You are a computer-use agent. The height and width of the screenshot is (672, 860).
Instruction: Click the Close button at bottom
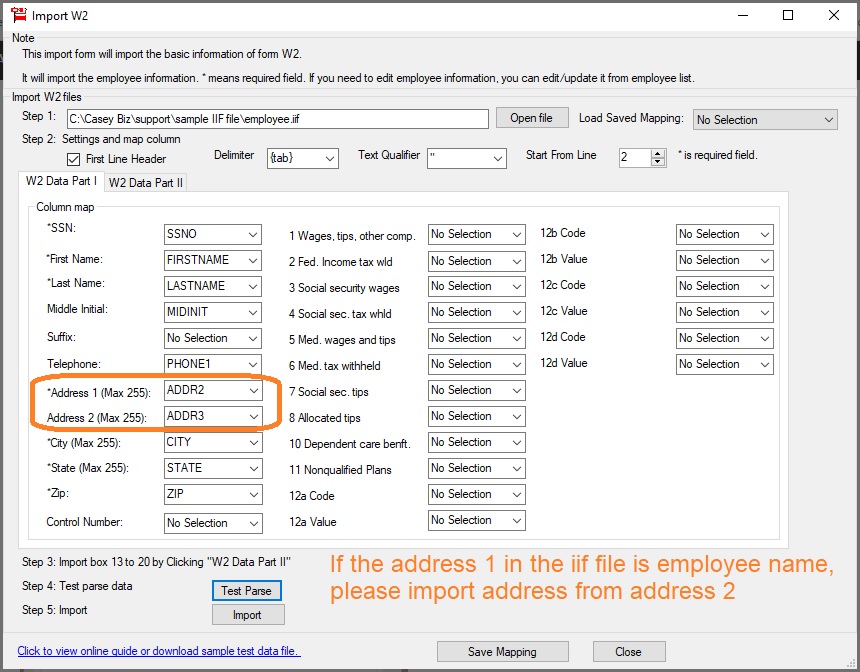pyautogui.click(x=628, y=652)
